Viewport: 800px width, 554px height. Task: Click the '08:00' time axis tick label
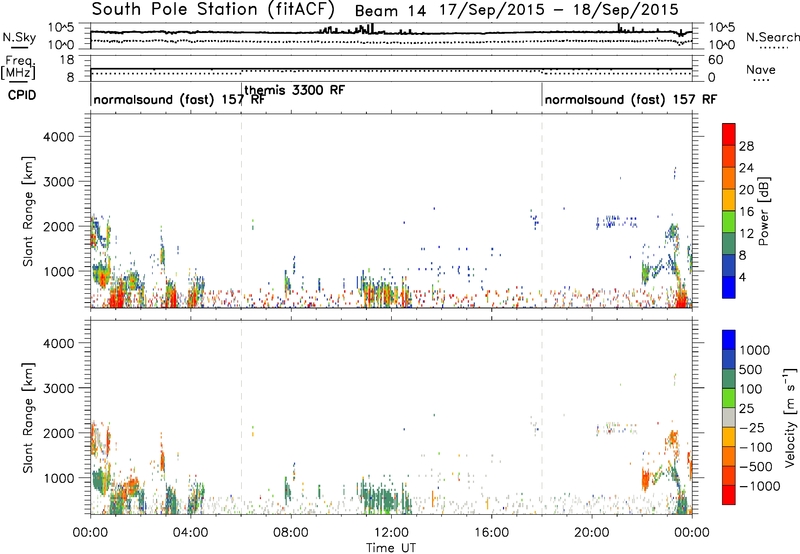tap(291, 533)
